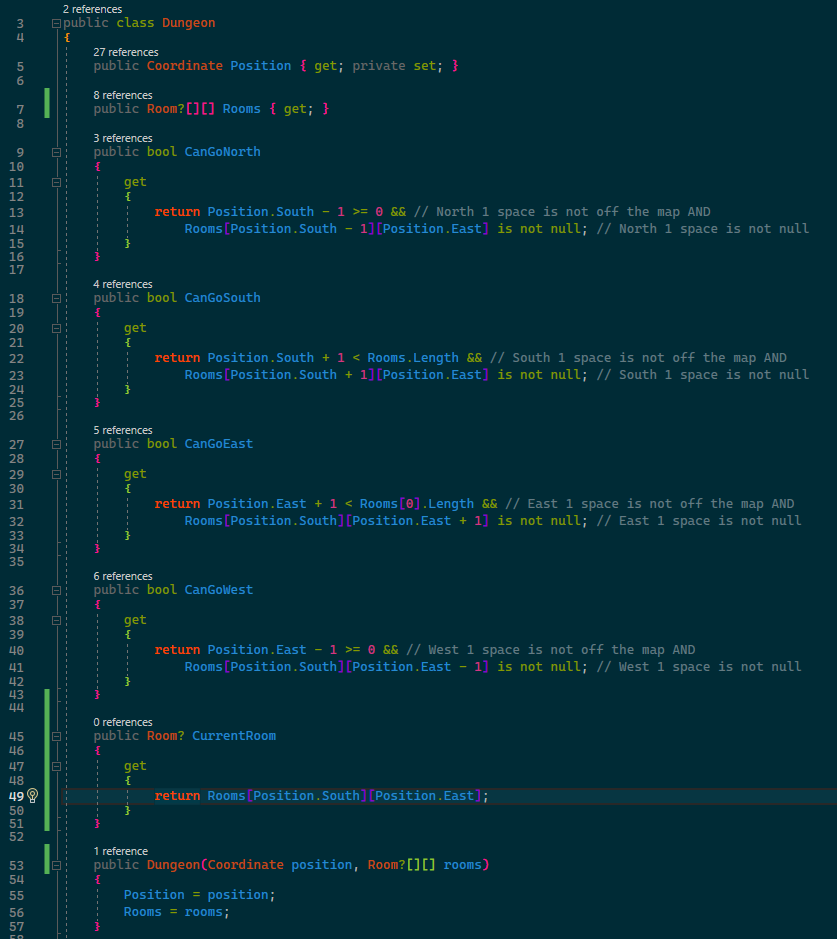Collapse the Dungeon class outline toggle
Viewport: 837px width, 939px height.
click(x=56, y=23)
